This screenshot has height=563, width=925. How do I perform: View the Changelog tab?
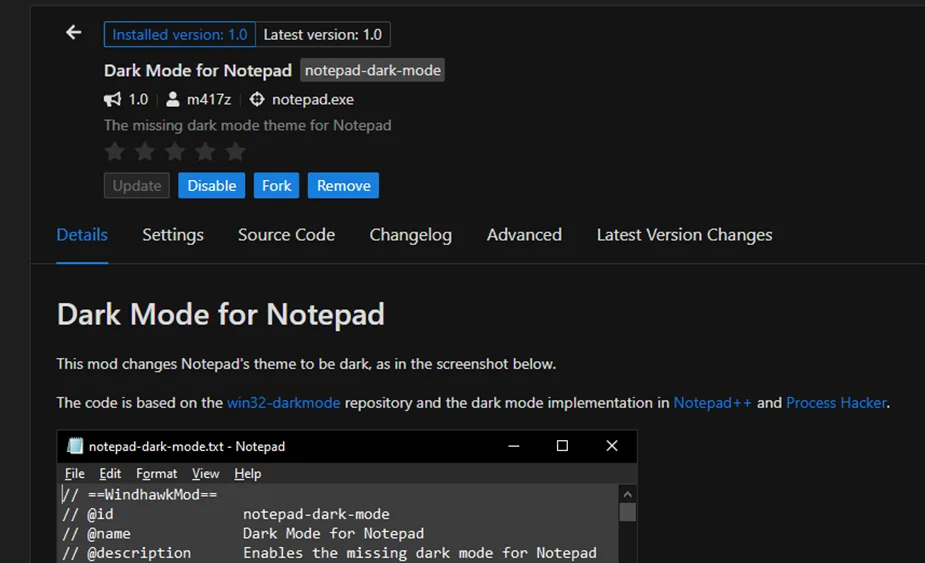[x=411, y=235]
